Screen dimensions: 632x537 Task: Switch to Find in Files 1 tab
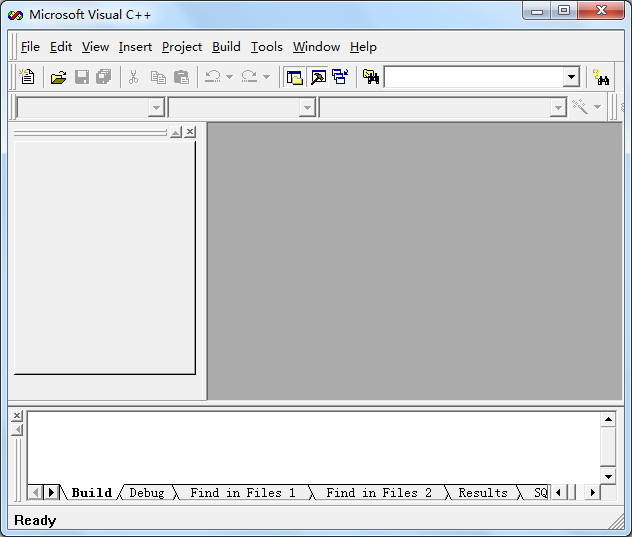(x=243, y=493)
